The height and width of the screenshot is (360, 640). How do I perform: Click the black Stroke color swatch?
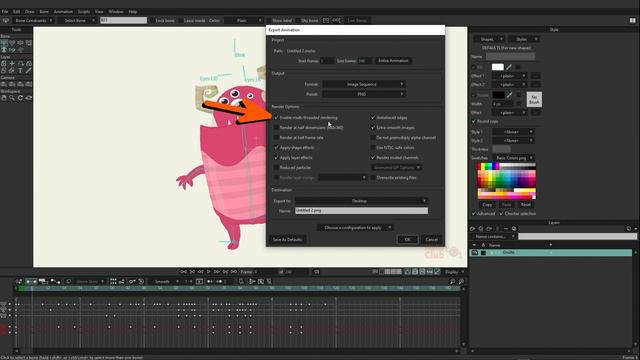coord(498,95)
